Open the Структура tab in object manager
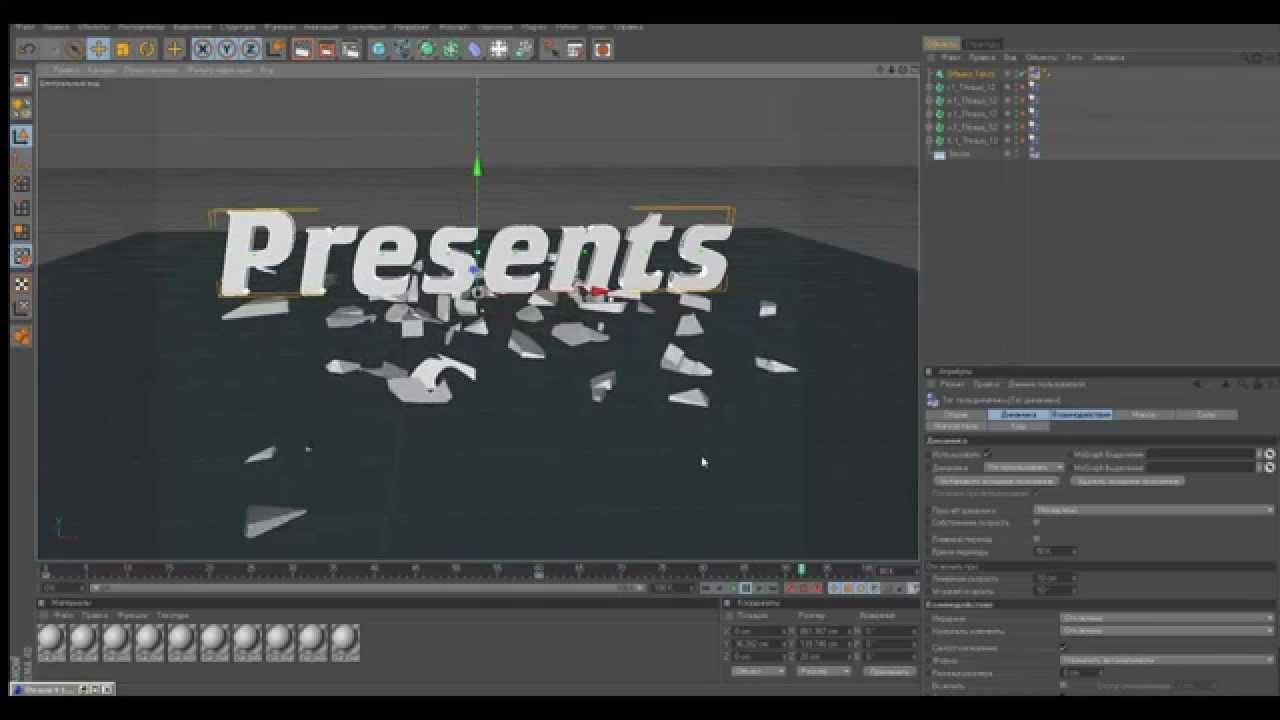This screenshot has width=1280, height=720. pyautogui.click(x=984, y=44)
